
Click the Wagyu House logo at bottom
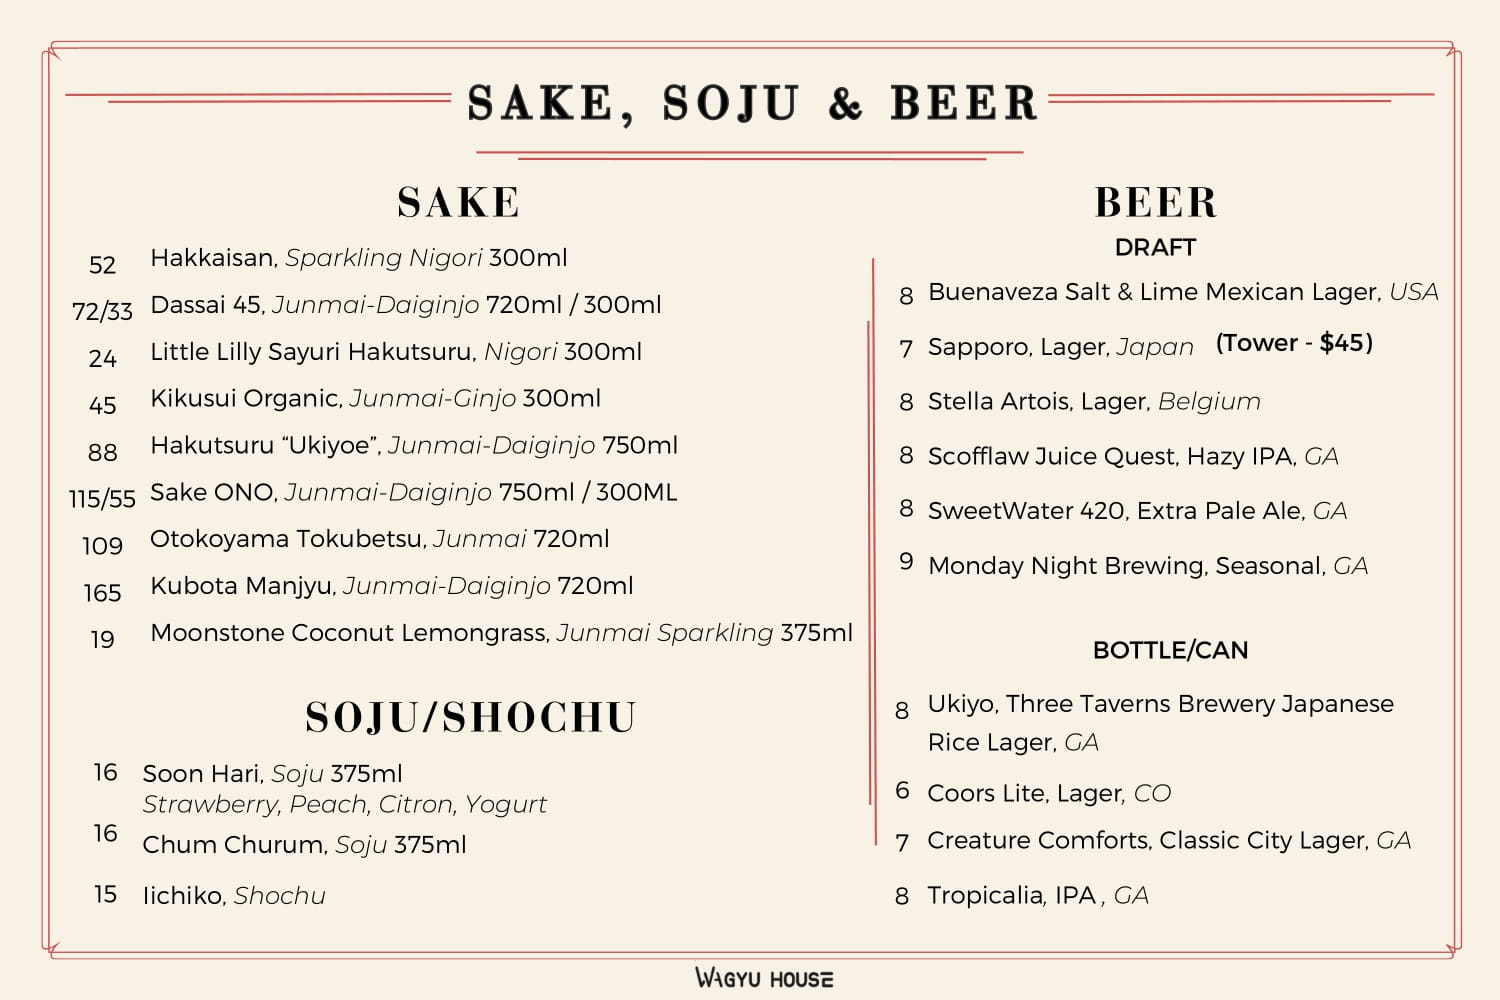(x=764, y=978)
